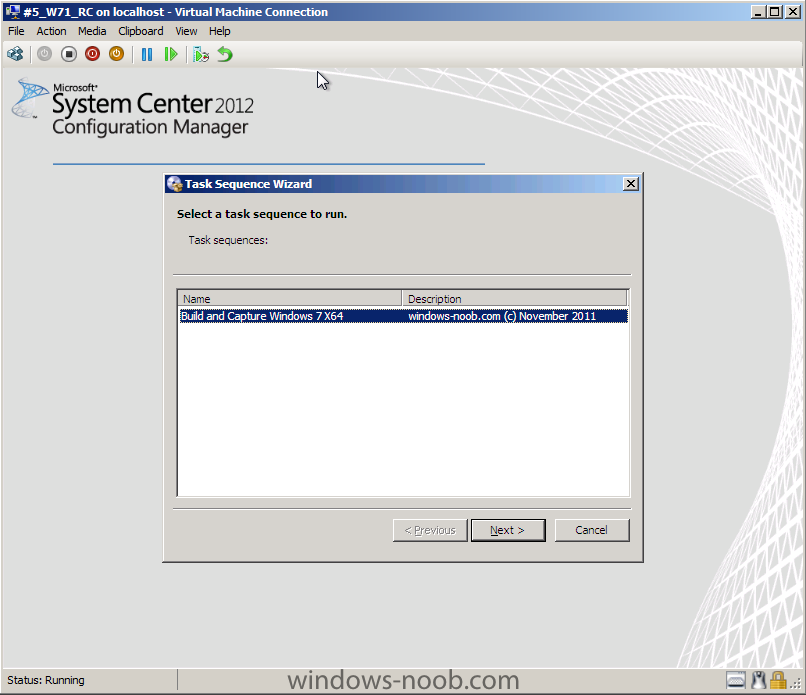Select Build and Capture Windows 7 X64
The height and width of the screenshot is (695, 806).
click(403, 316)
